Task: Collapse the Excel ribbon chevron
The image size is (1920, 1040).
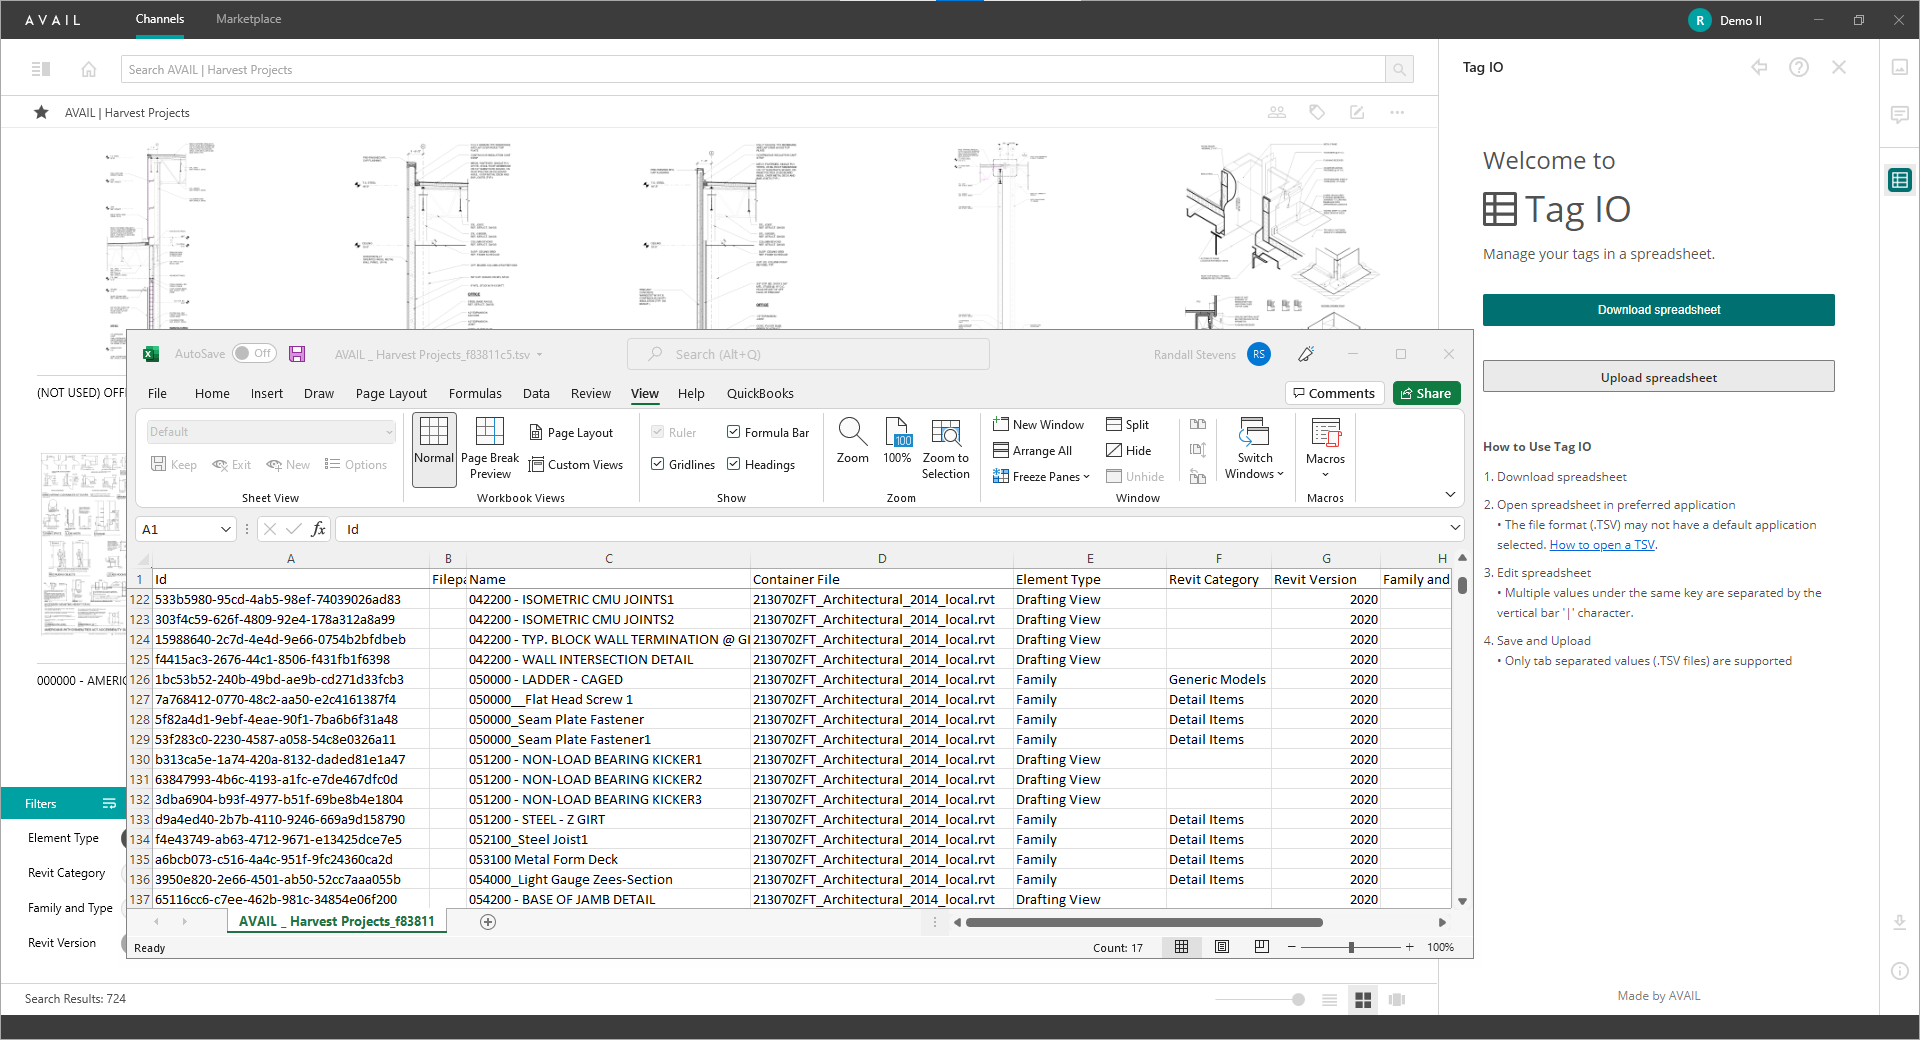Action: pos(1450,495)
